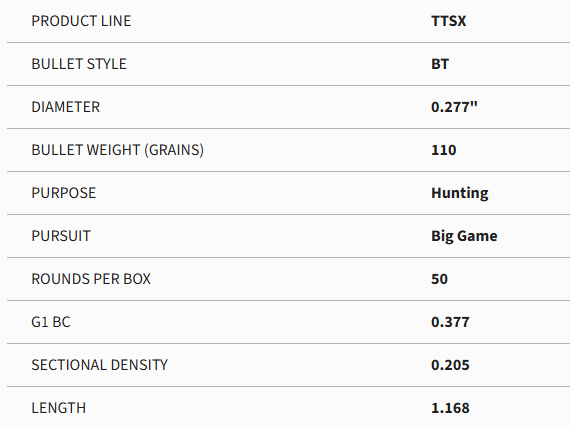Click the LENGTH row label

coord(59,408)
